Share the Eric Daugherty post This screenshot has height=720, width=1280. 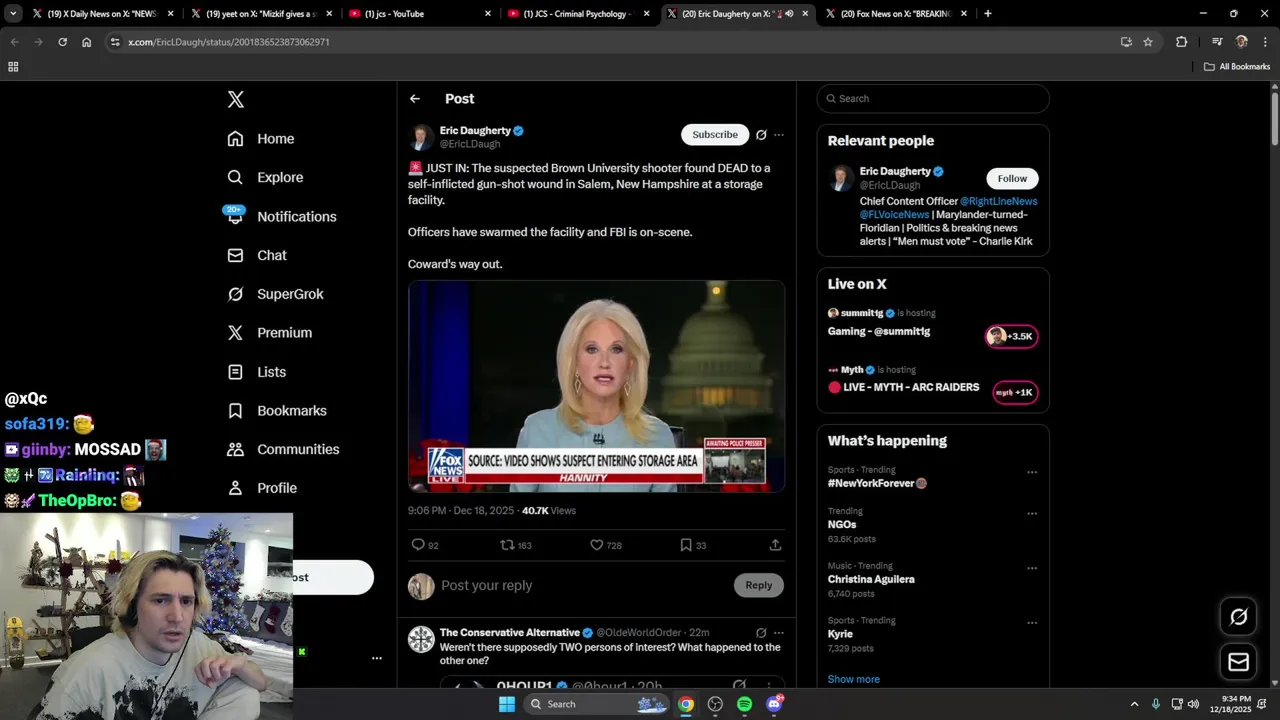(775, 545)
